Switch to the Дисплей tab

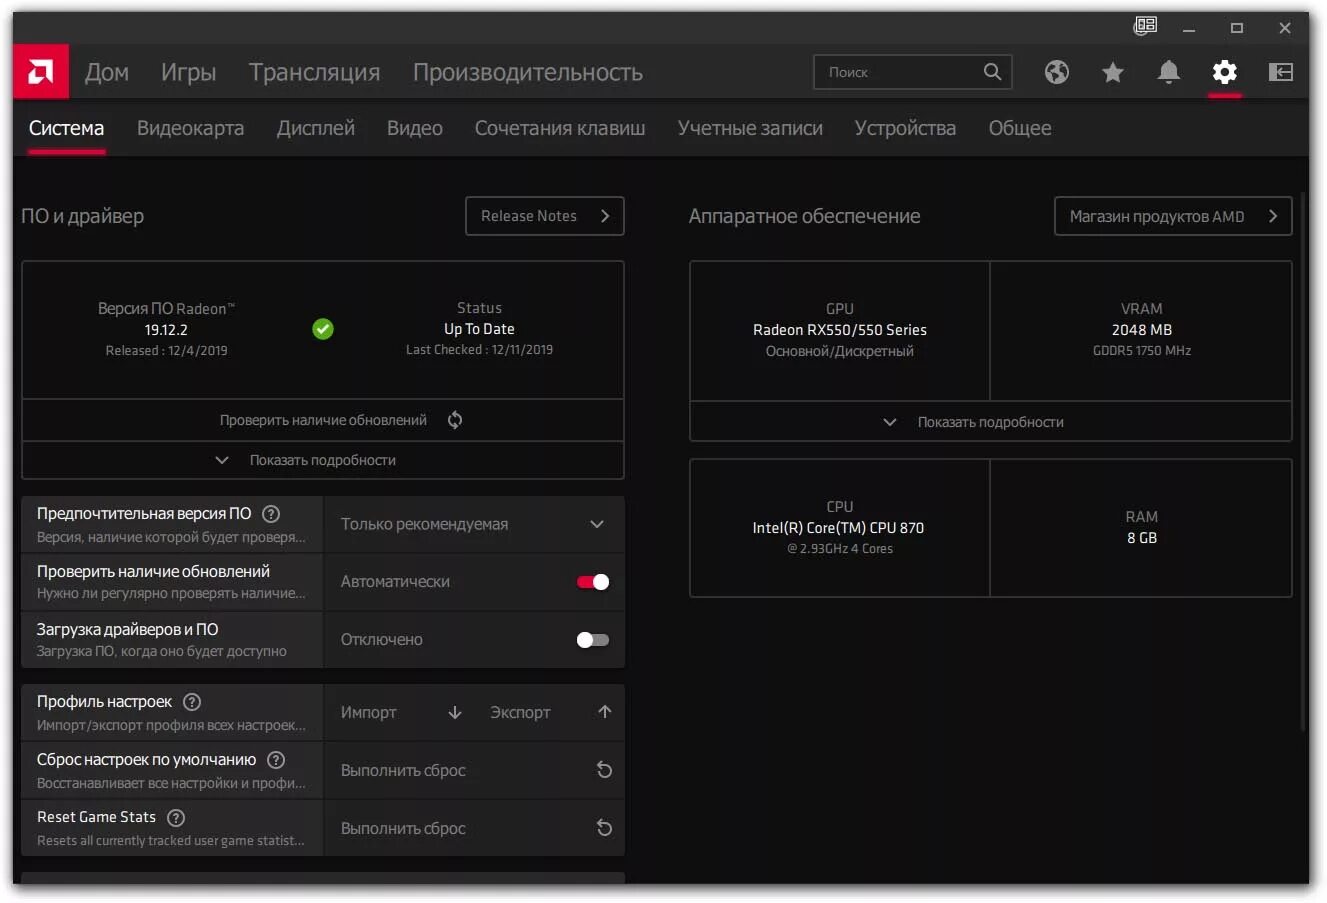316,128
